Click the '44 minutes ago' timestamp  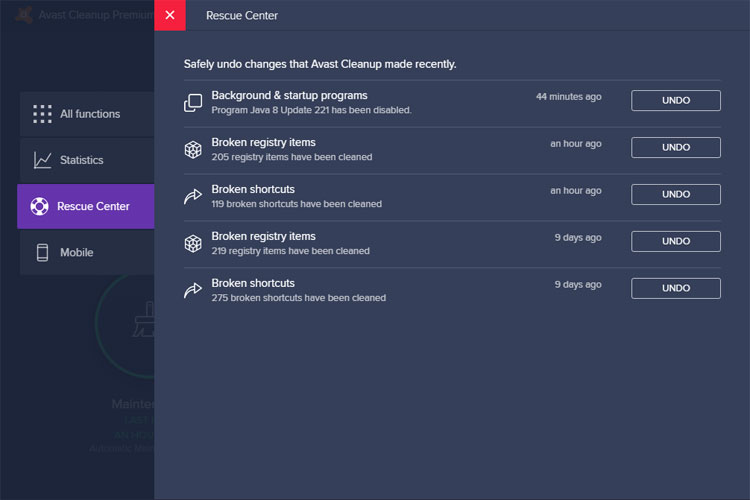point(568,97)
